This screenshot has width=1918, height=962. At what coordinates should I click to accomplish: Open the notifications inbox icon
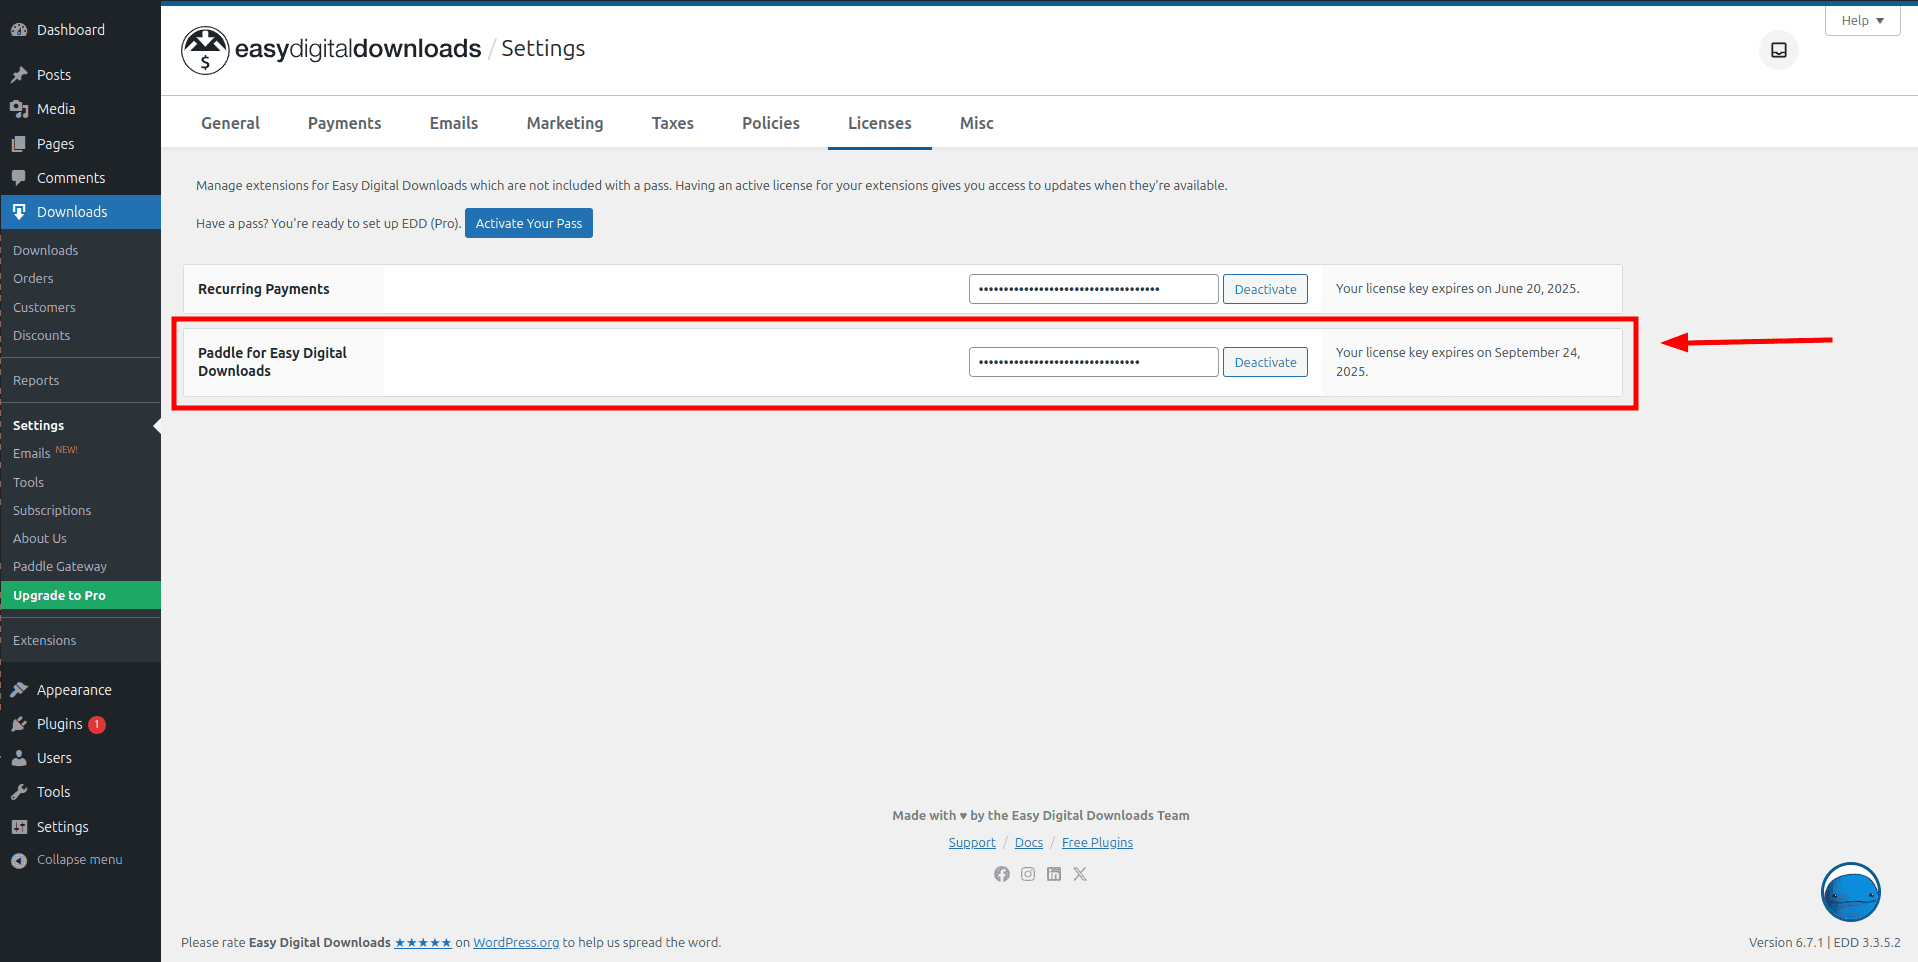pyautogui.click(x=1779, y=50)
